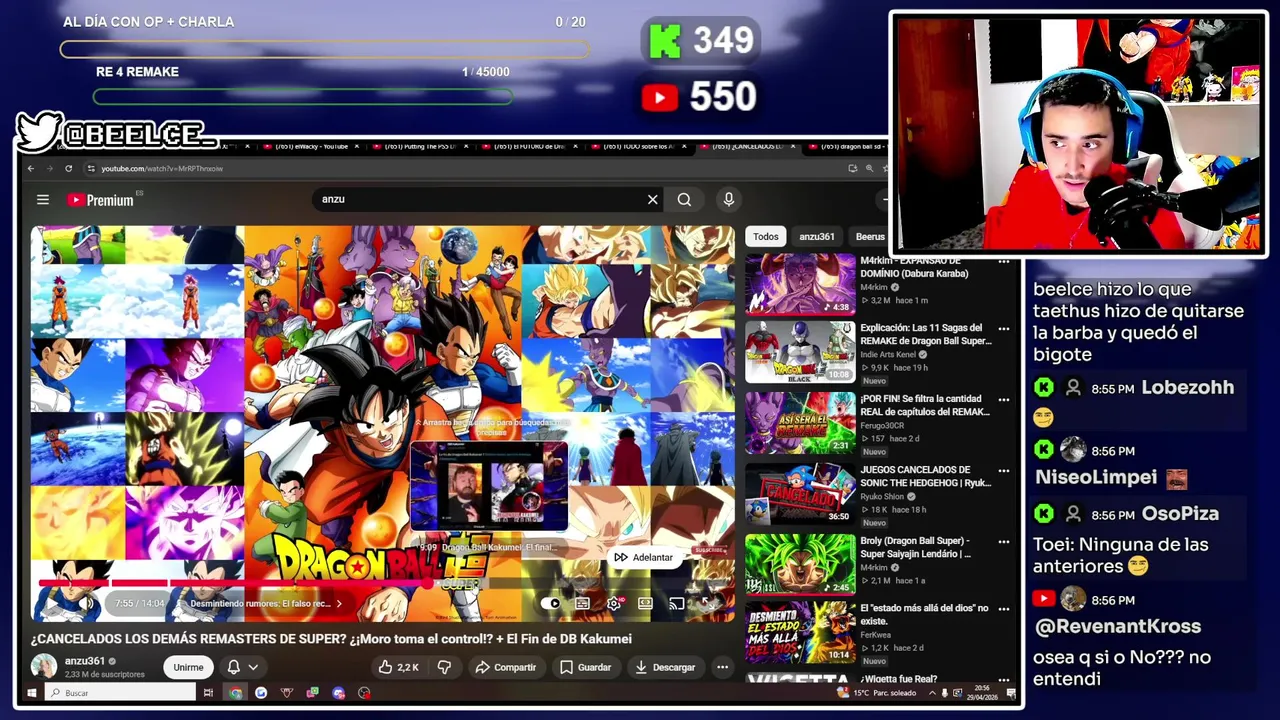Open the Task View icon on the taskbar
Image resolution: width=1280 pixels, height=720 pixels.
pos(208,693)
